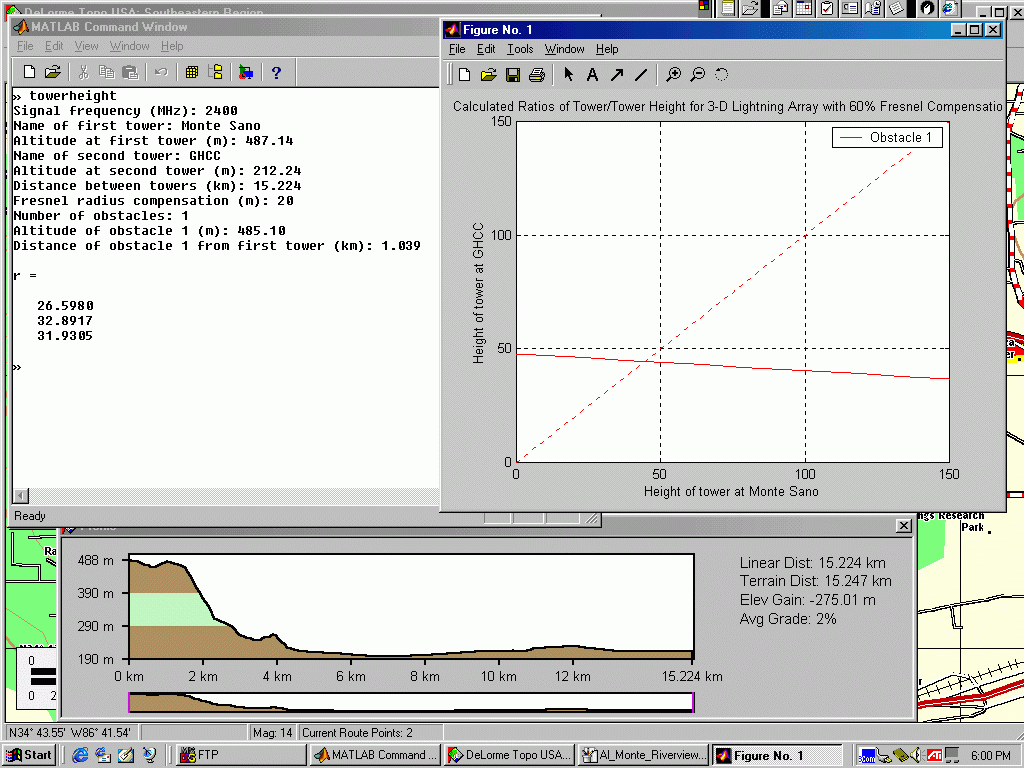Click the Copy icon in MATLAB toolbar

pyautogui.click(x=106, y=72)
